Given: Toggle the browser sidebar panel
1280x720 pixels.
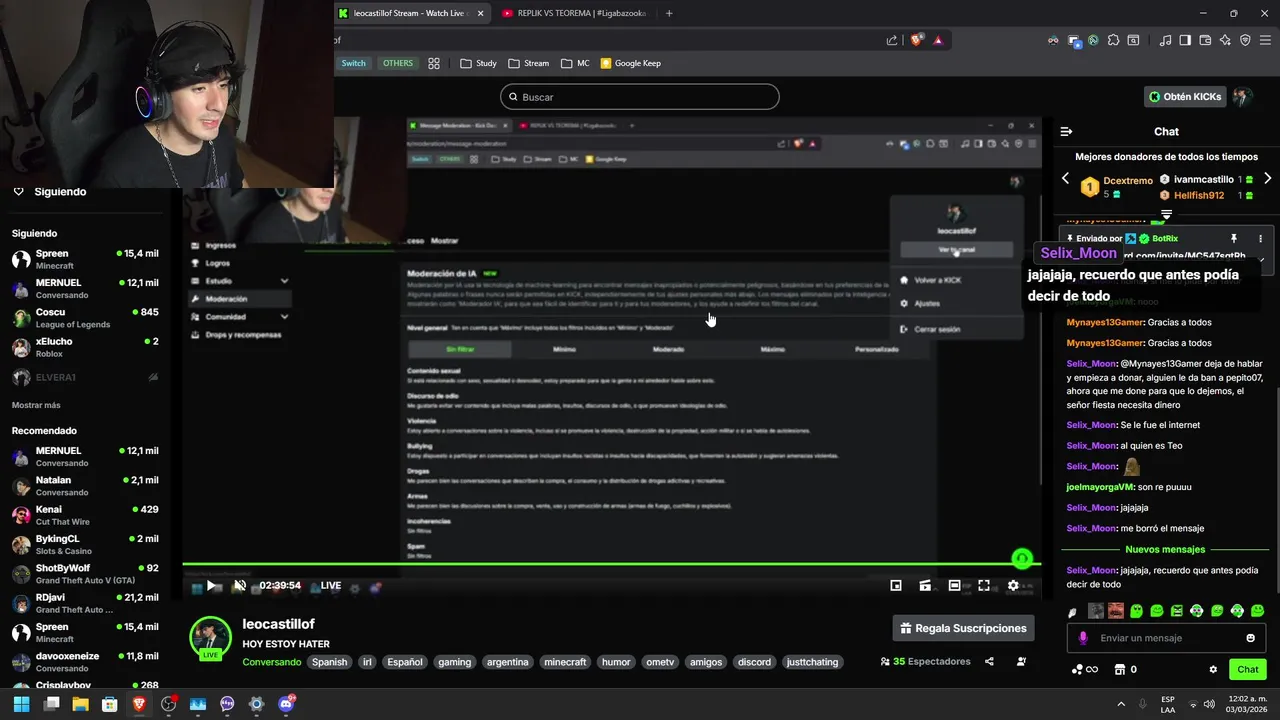Looking at the screenshot, I should [1185, 40].
